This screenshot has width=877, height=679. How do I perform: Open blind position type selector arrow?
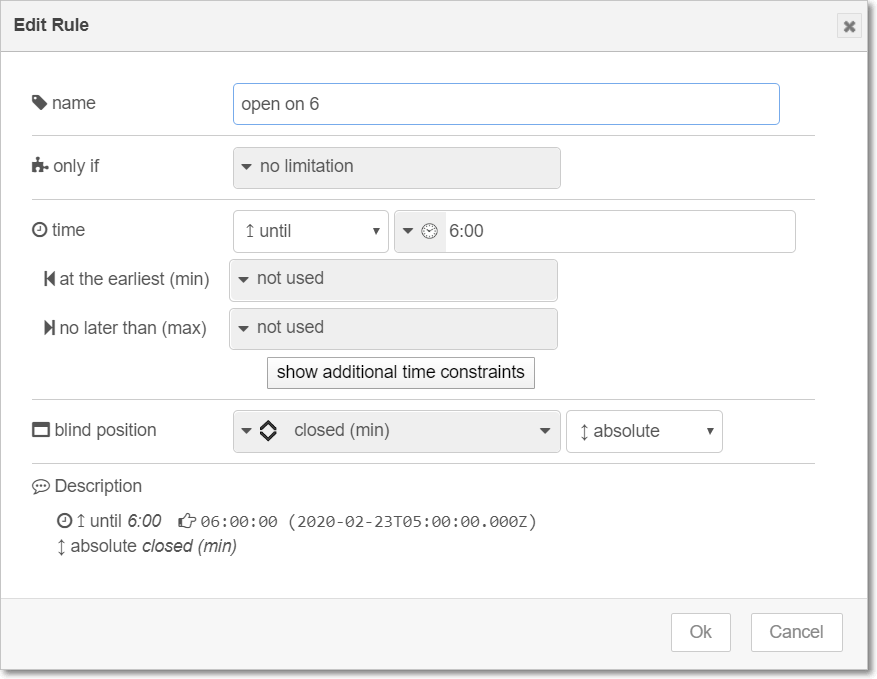(246, 431)
